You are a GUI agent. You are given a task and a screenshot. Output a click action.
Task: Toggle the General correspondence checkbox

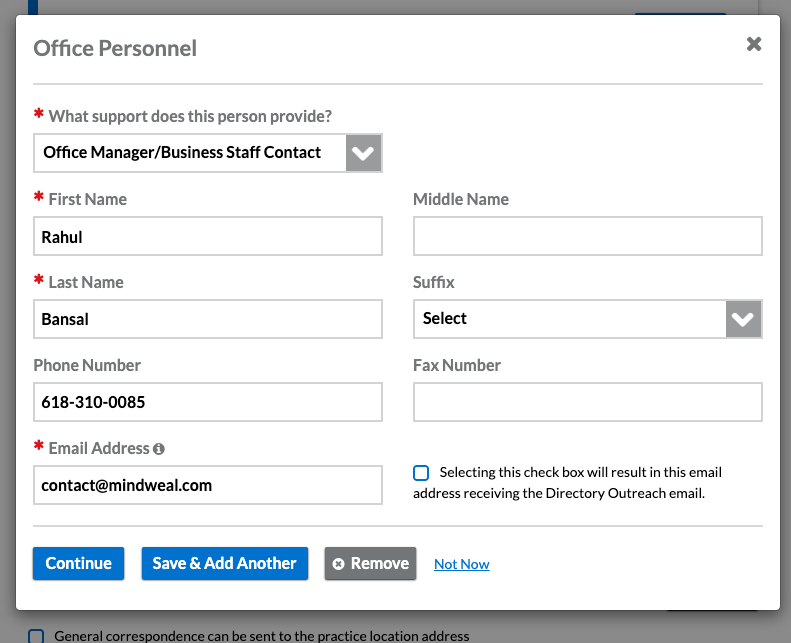(36, 636)
